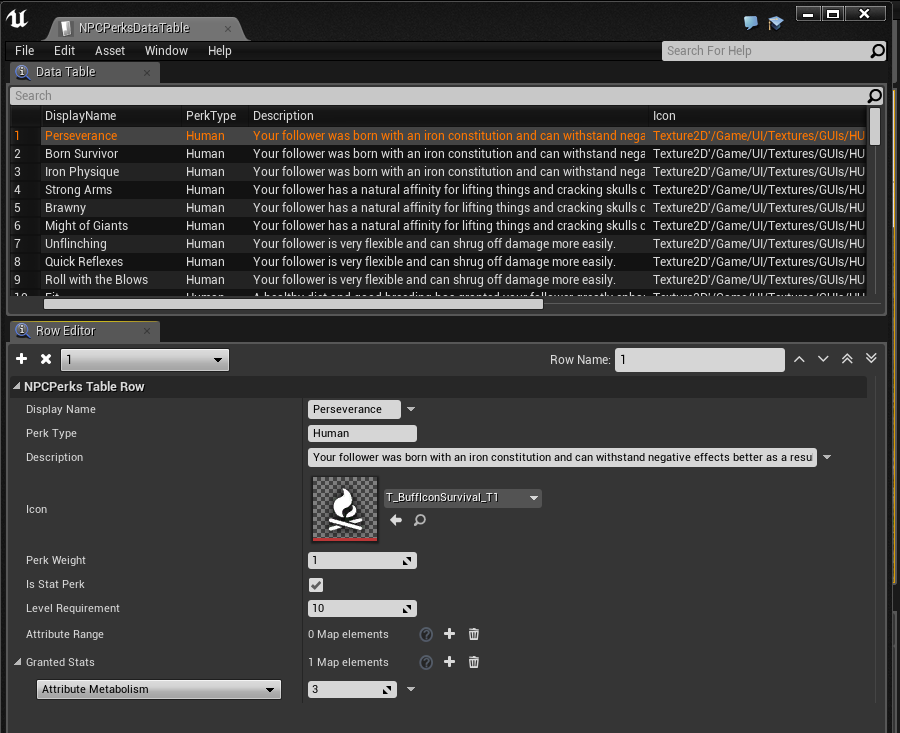Open the Asset menu
The width and height of the screenshot is (900, 733).
tap(110, 51)
